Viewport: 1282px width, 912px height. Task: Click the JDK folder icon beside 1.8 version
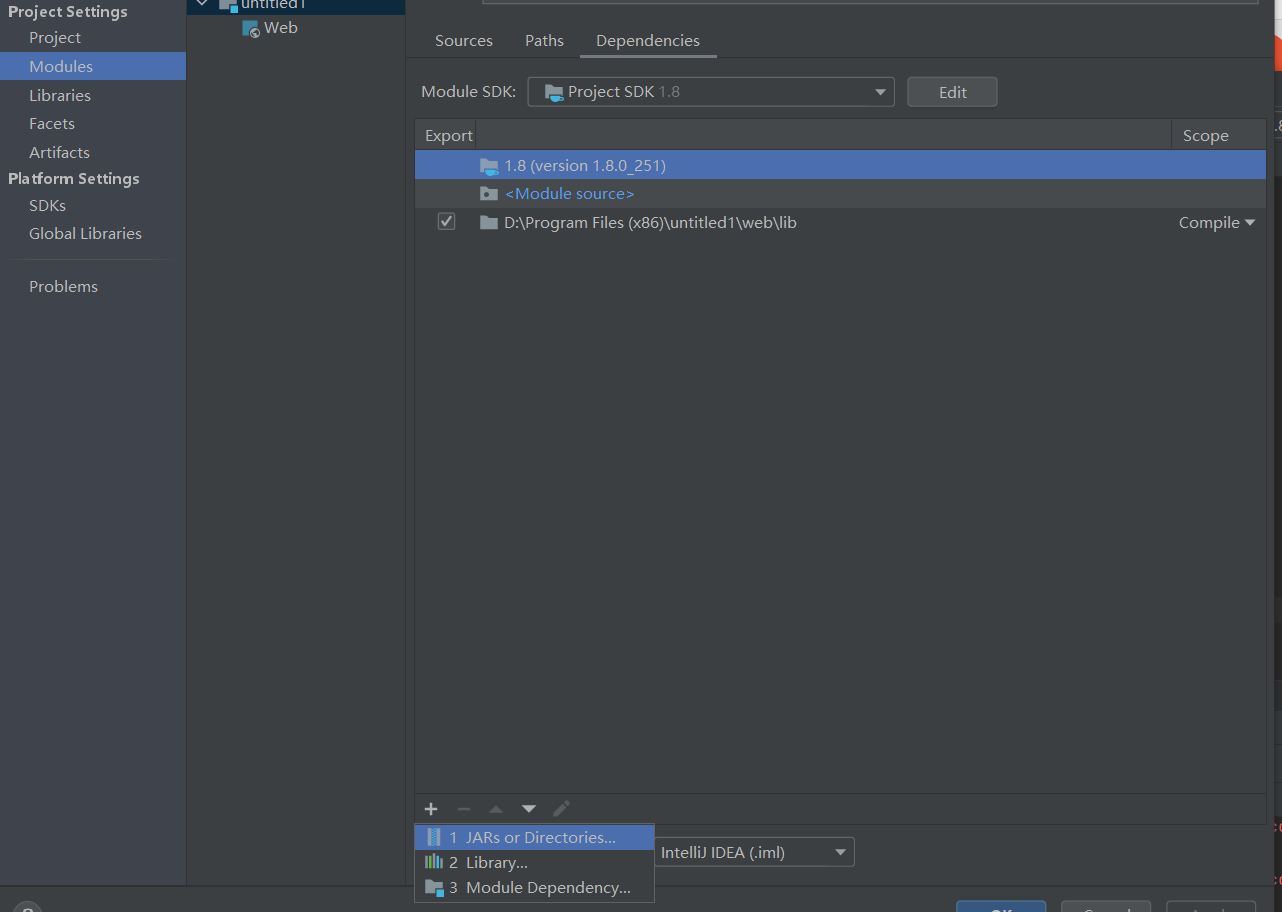point(488,166)
